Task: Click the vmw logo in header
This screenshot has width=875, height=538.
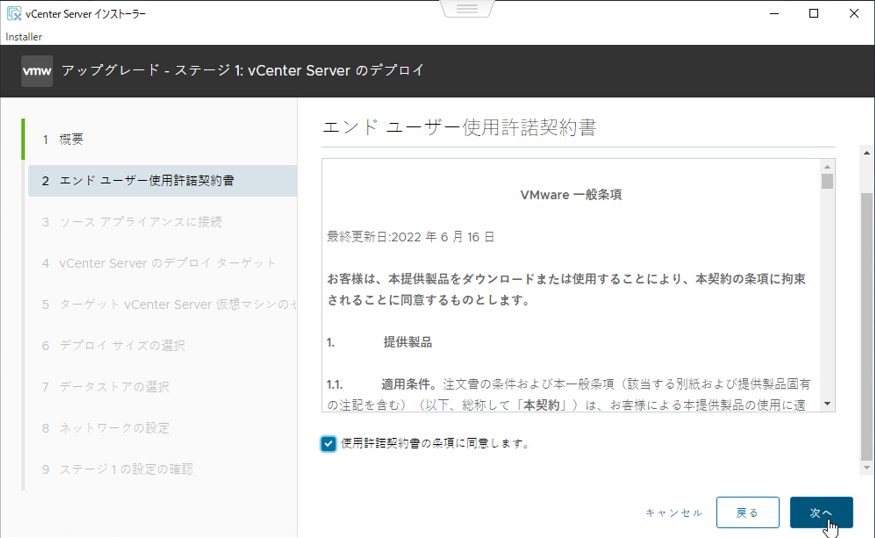Action: tap(37, 71)
